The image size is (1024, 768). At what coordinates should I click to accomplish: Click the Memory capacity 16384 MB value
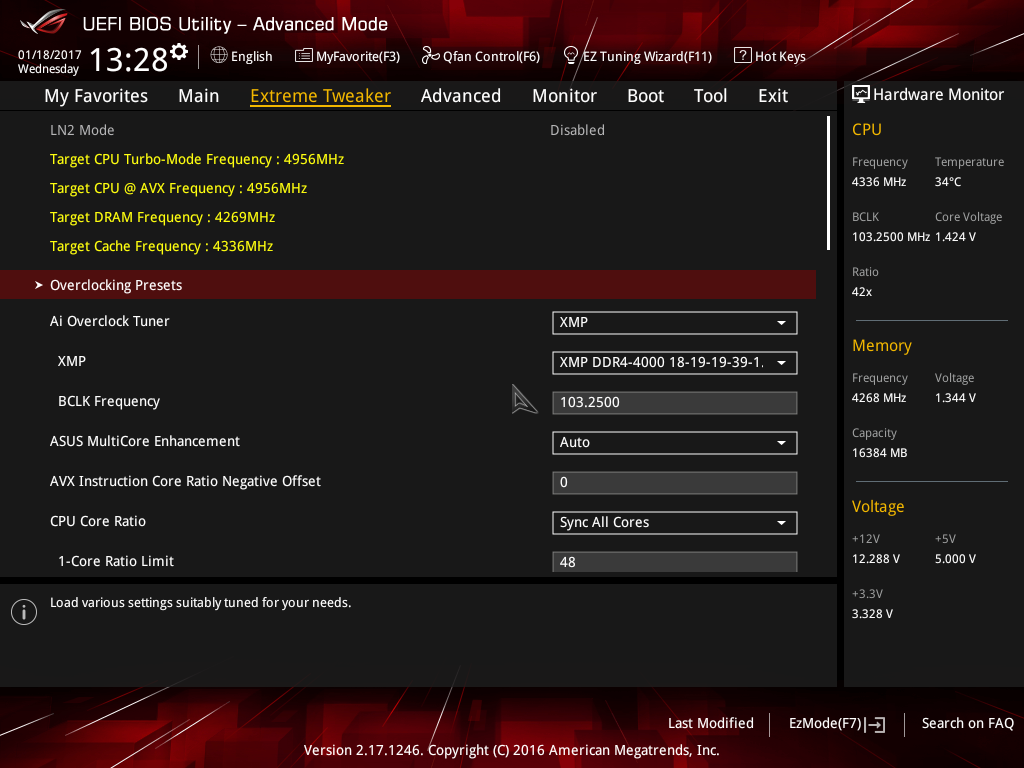tap(880, 453)
